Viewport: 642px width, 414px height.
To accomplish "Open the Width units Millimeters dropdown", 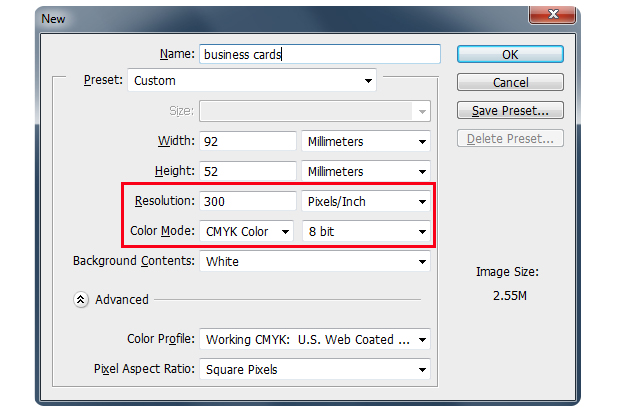I will coord(366,141).
